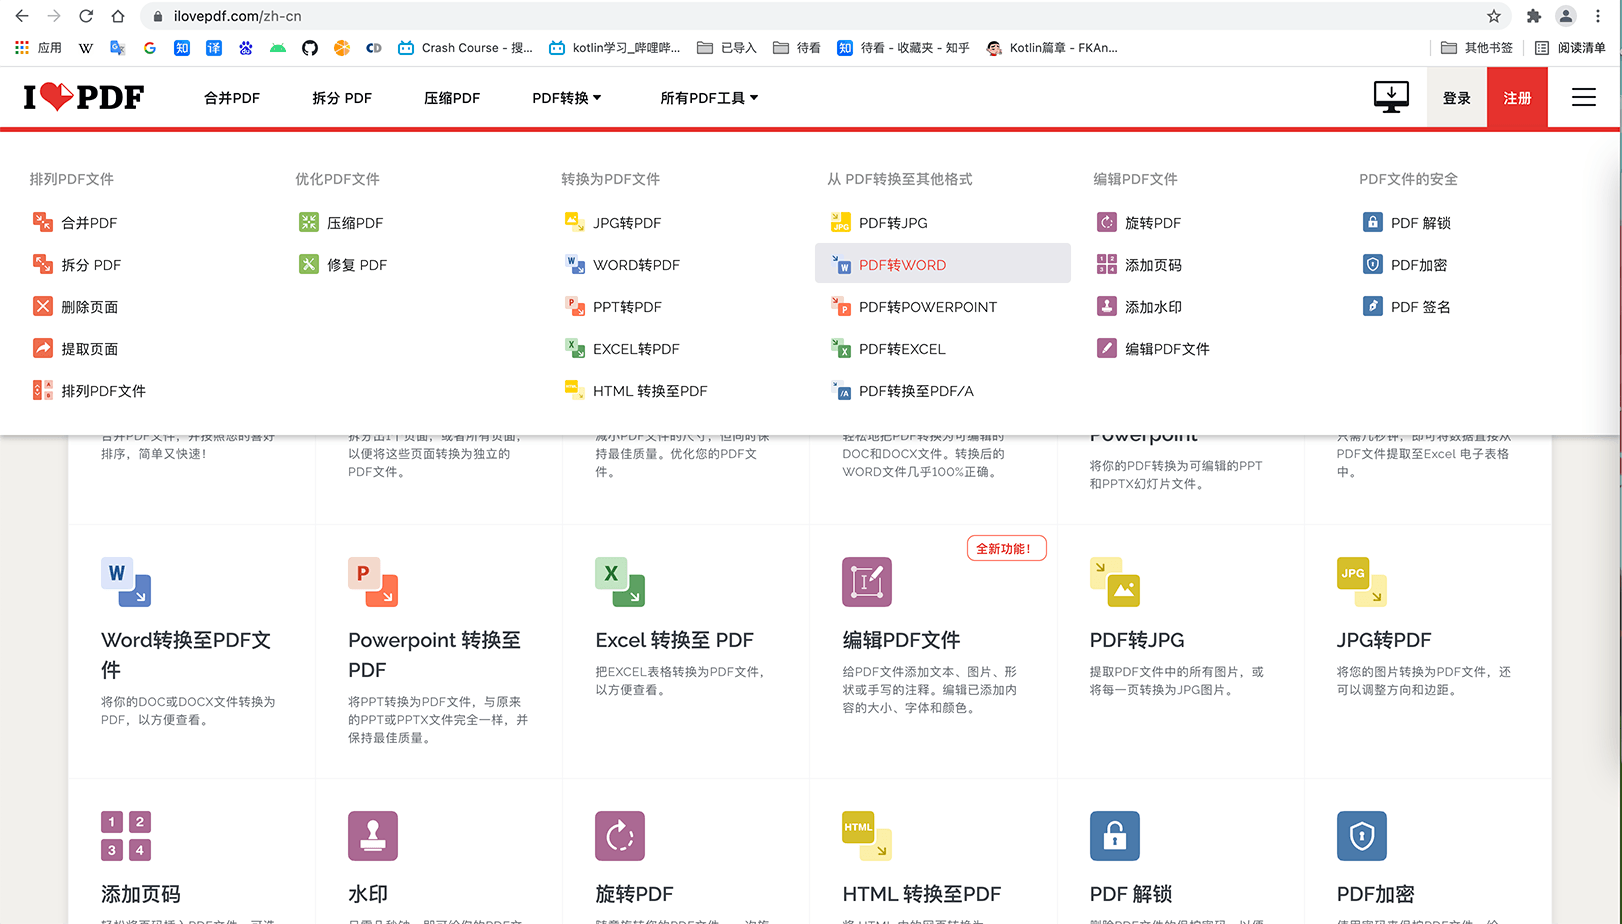Open the 合并PDF nav item

coord(232,98)
